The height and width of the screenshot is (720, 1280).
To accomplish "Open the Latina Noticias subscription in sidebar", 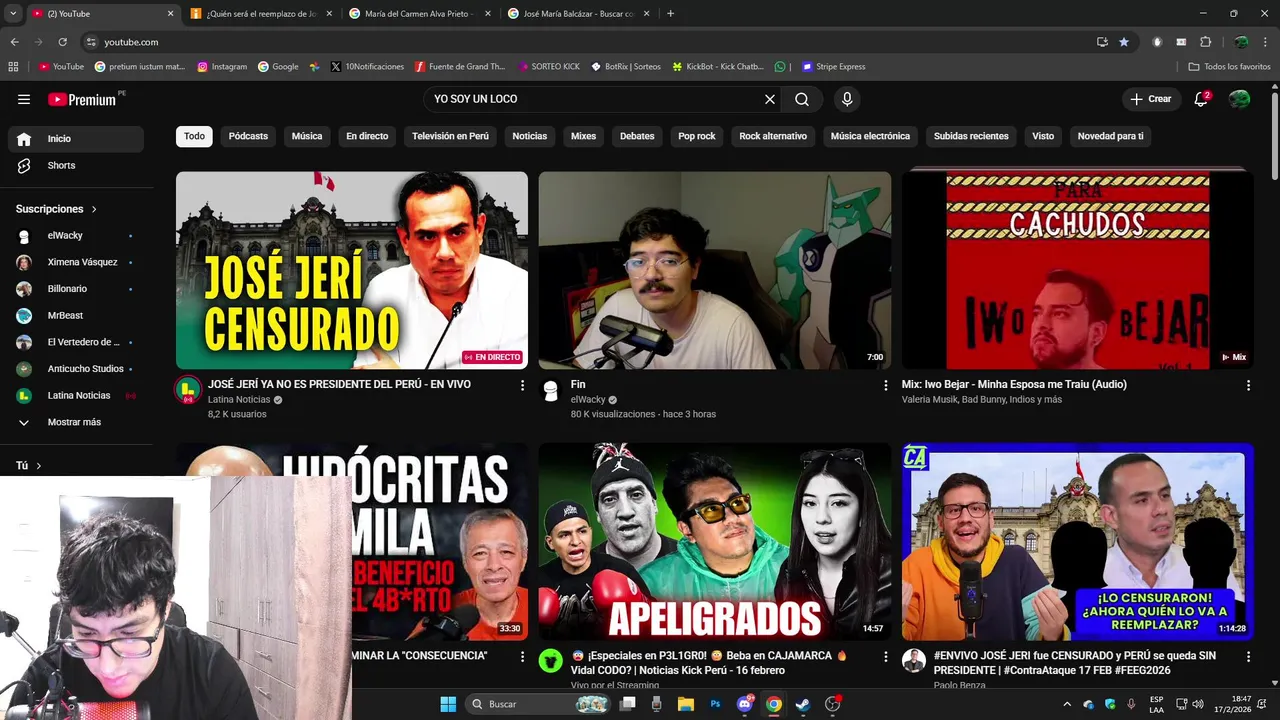I will click(76, 395).
